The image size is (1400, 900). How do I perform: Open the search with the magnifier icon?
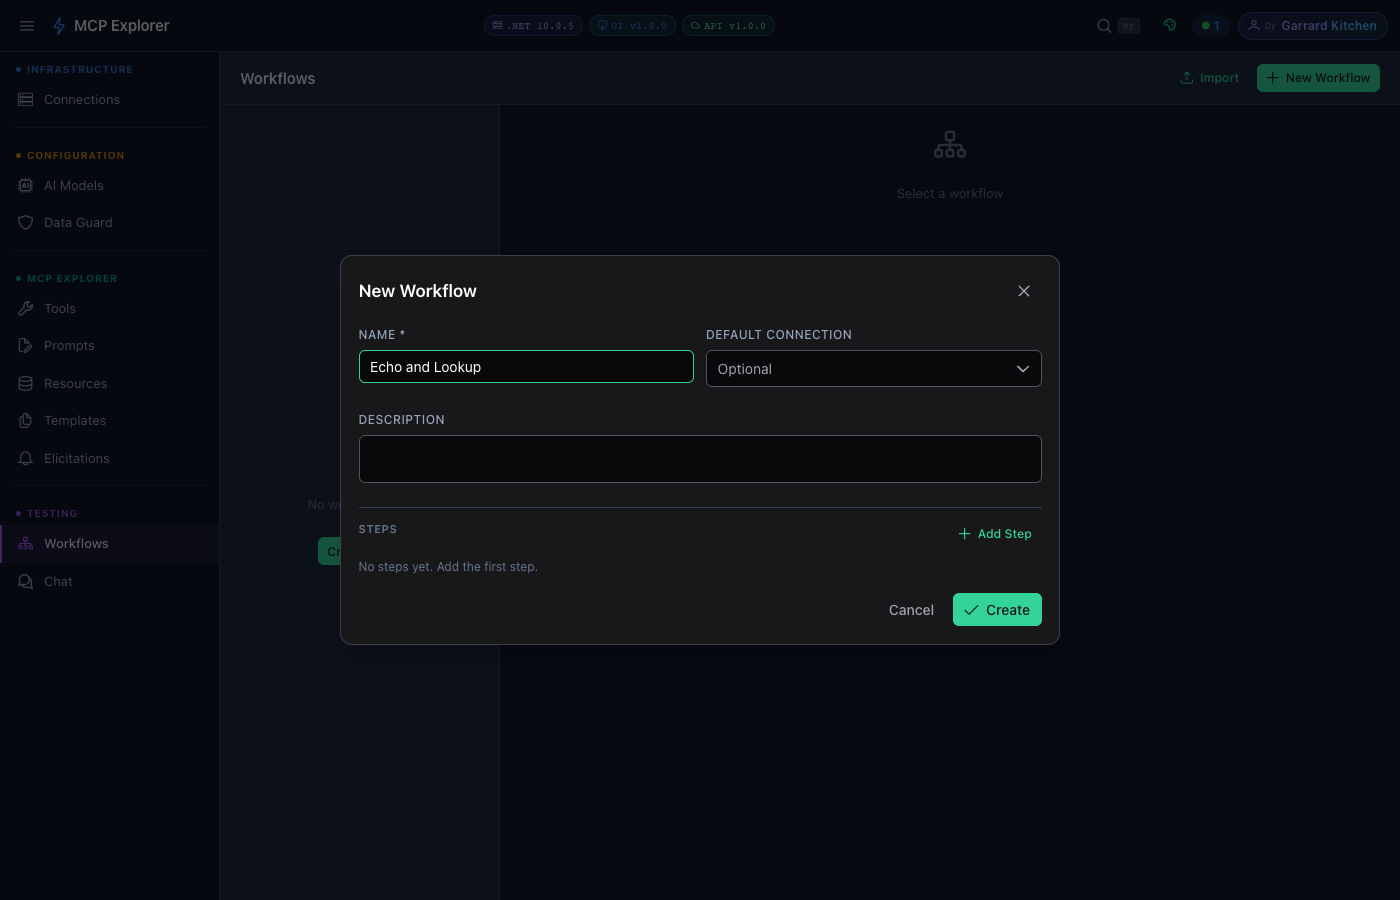(1103, 25)
